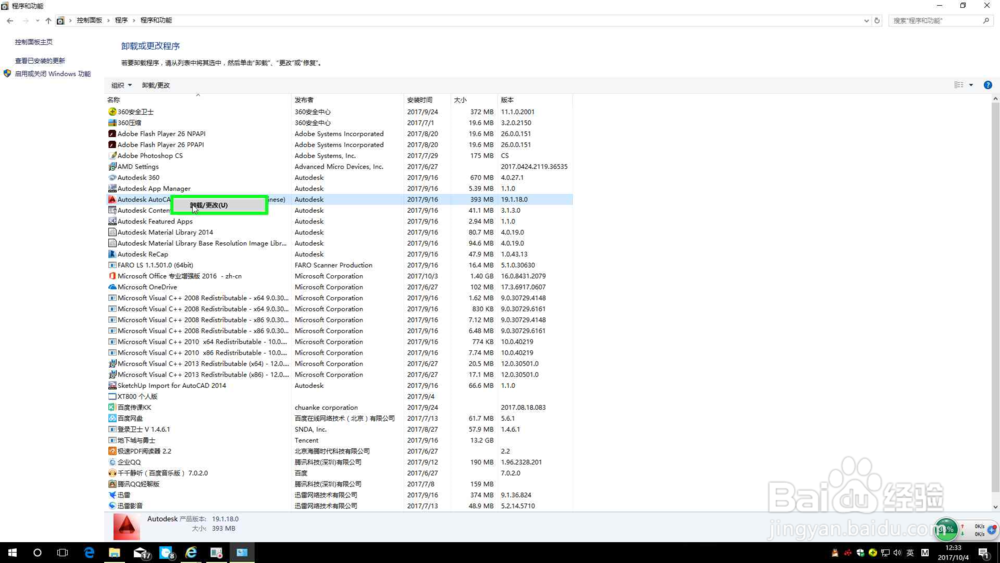
Task: Select FARO LS 1.1.501.0 (64bit) row
Action: click(339, 265)
